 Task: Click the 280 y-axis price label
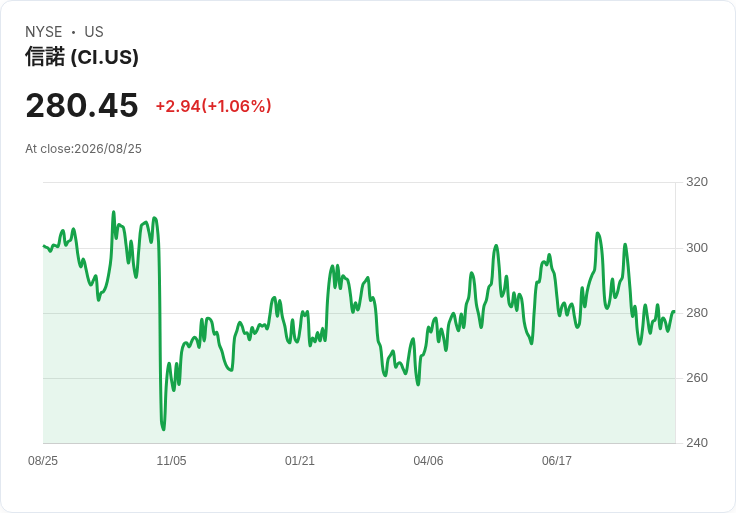[697, 313]
